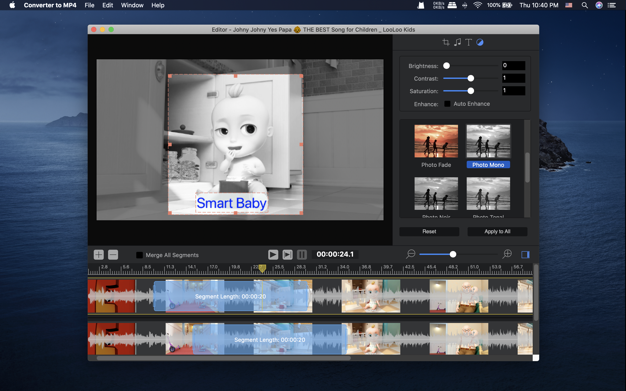The image size is (626, 391).
Task: Click the Contrast value field
Action: (x=513, y=78)
